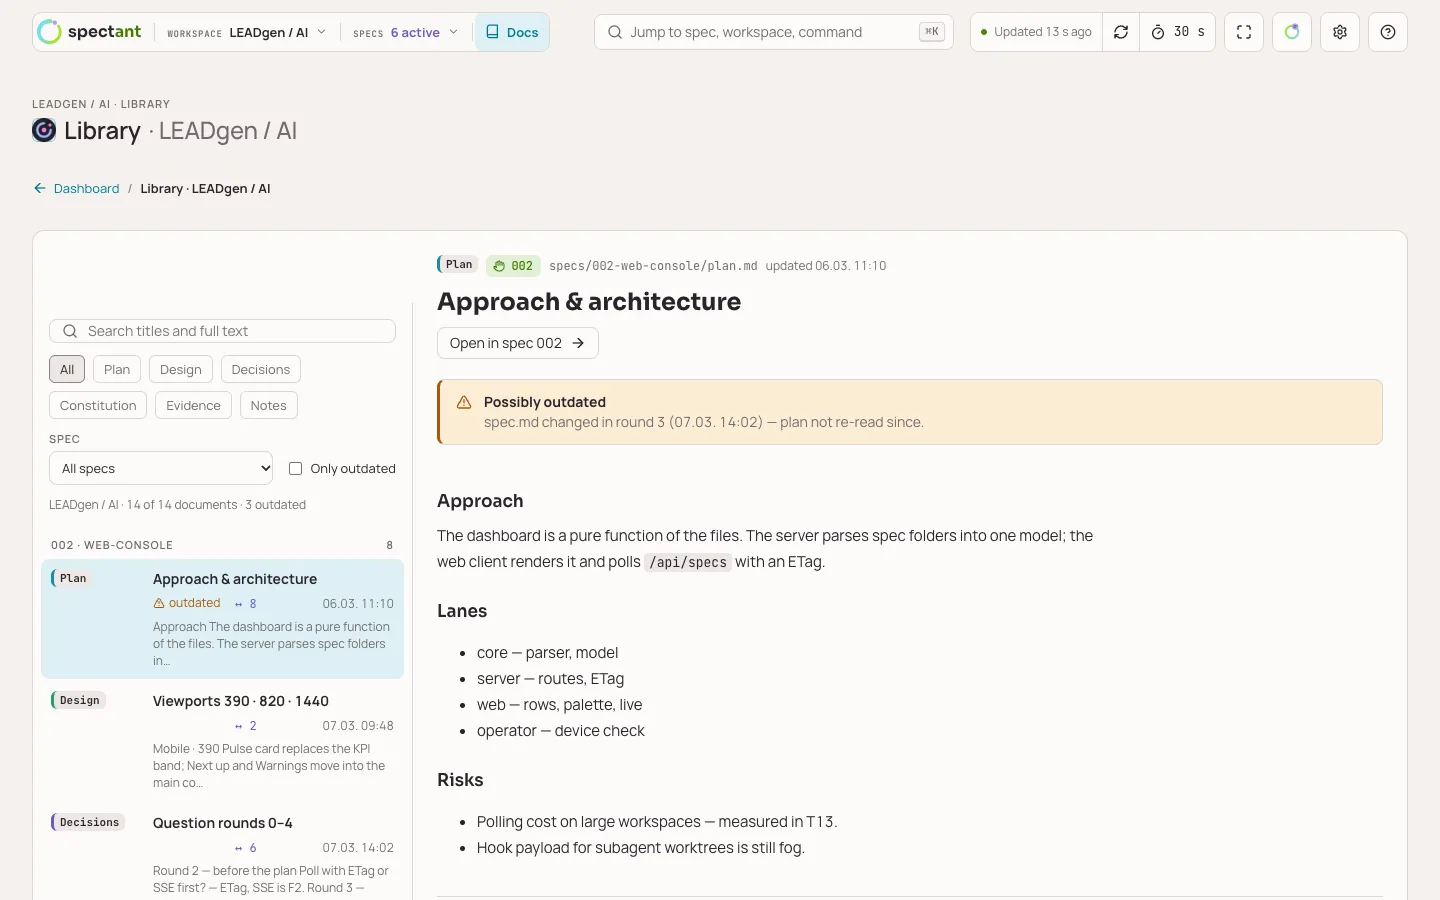
Task: Filter by Evidence documents
Action: 194,405
